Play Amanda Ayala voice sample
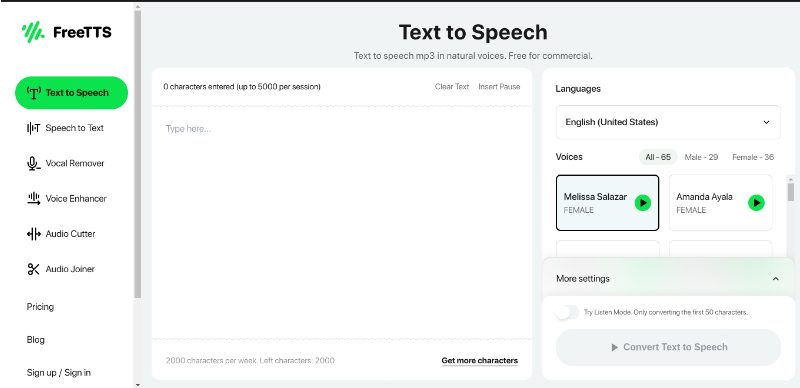 point(756,203)
